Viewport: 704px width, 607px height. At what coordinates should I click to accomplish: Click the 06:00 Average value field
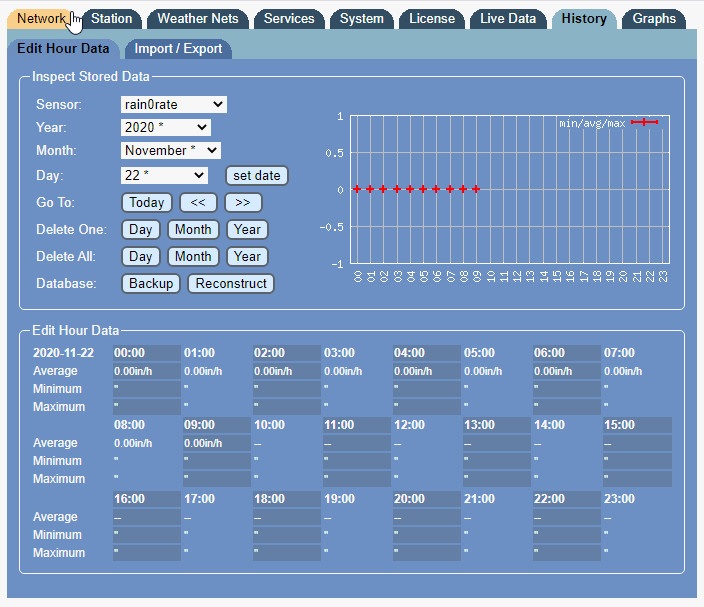click(x=567, y=371)
